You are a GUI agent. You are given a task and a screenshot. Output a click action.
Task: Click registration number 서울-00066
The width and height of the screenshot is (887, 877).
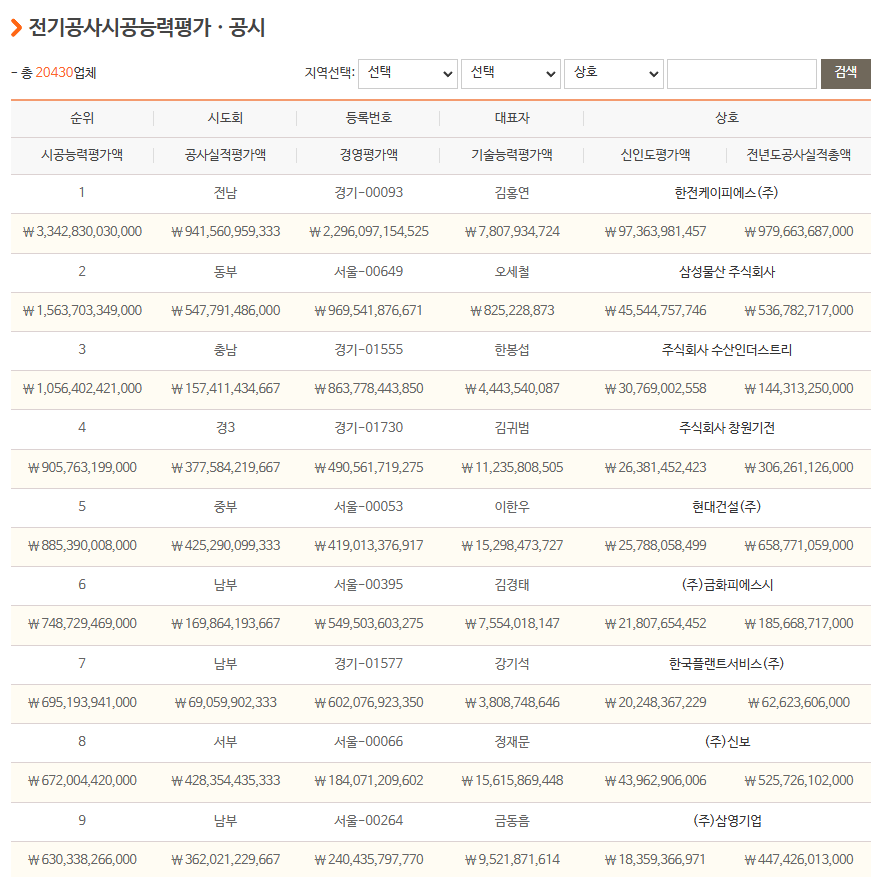(368, 741)
